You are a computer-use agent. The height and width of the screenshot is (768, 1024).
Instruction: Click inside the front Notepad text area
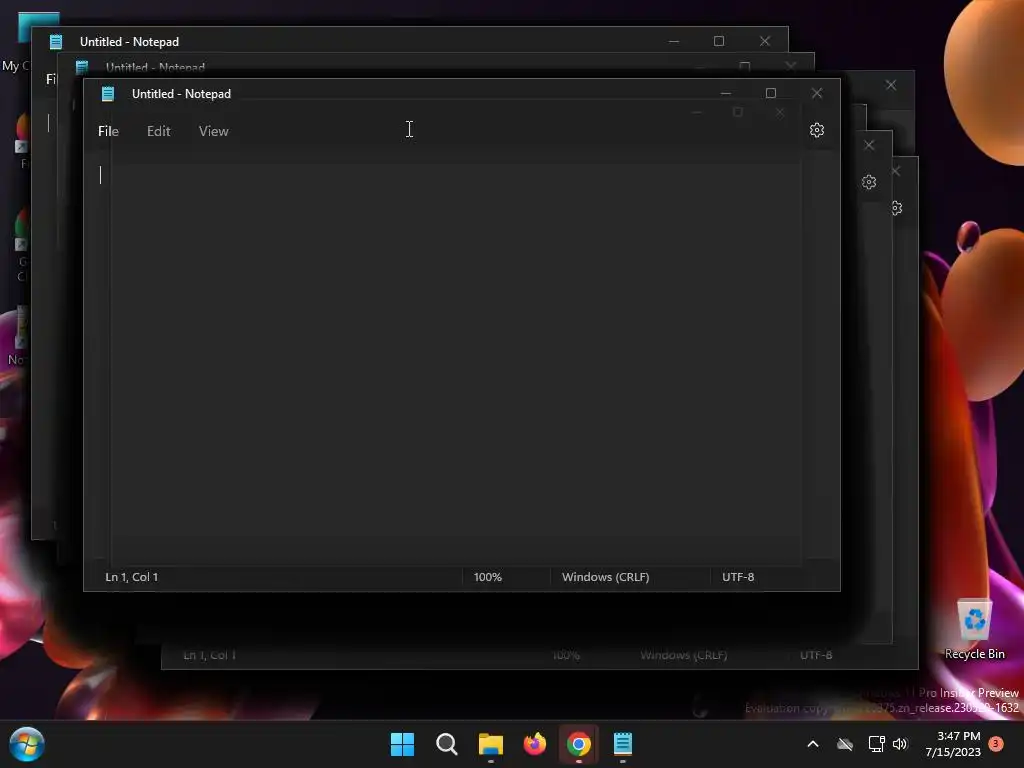point(461,356)
